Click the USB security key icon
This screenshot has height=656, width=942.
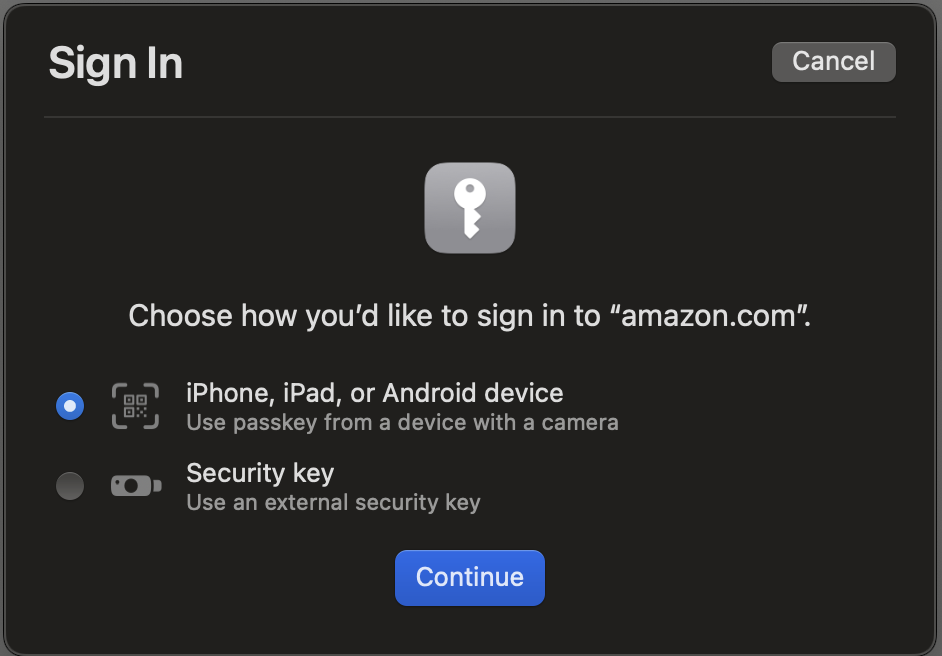tap(136, 485)
